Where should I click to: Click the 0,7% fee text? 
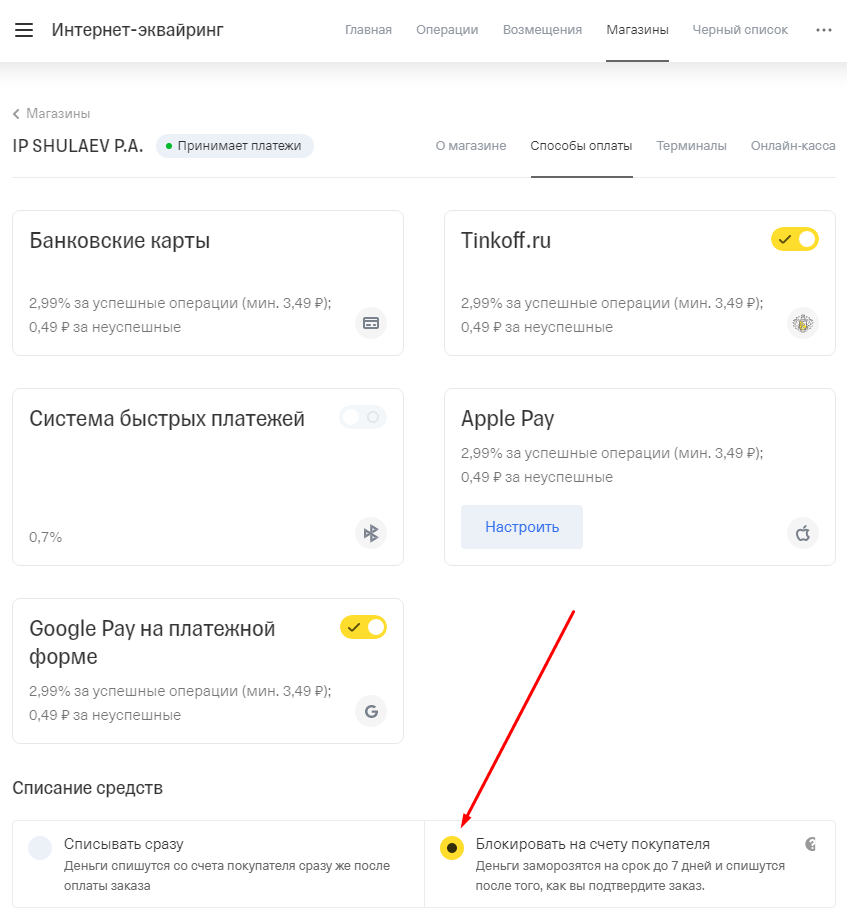(x=45, y=537)
